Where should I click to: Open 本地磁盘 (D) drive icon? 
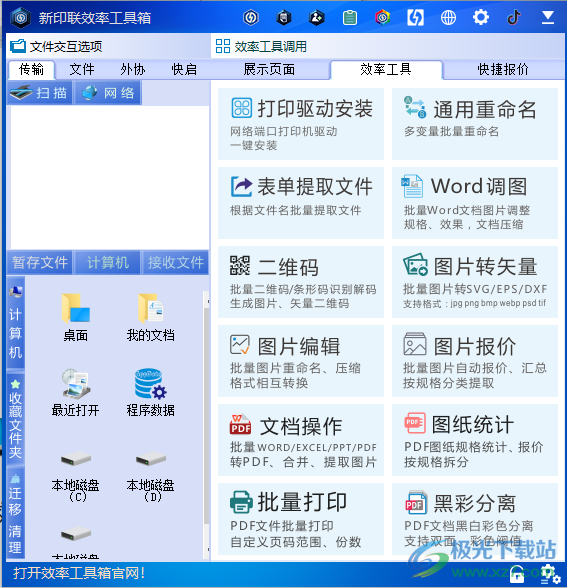pyautogui.click(x=150, y=476)
